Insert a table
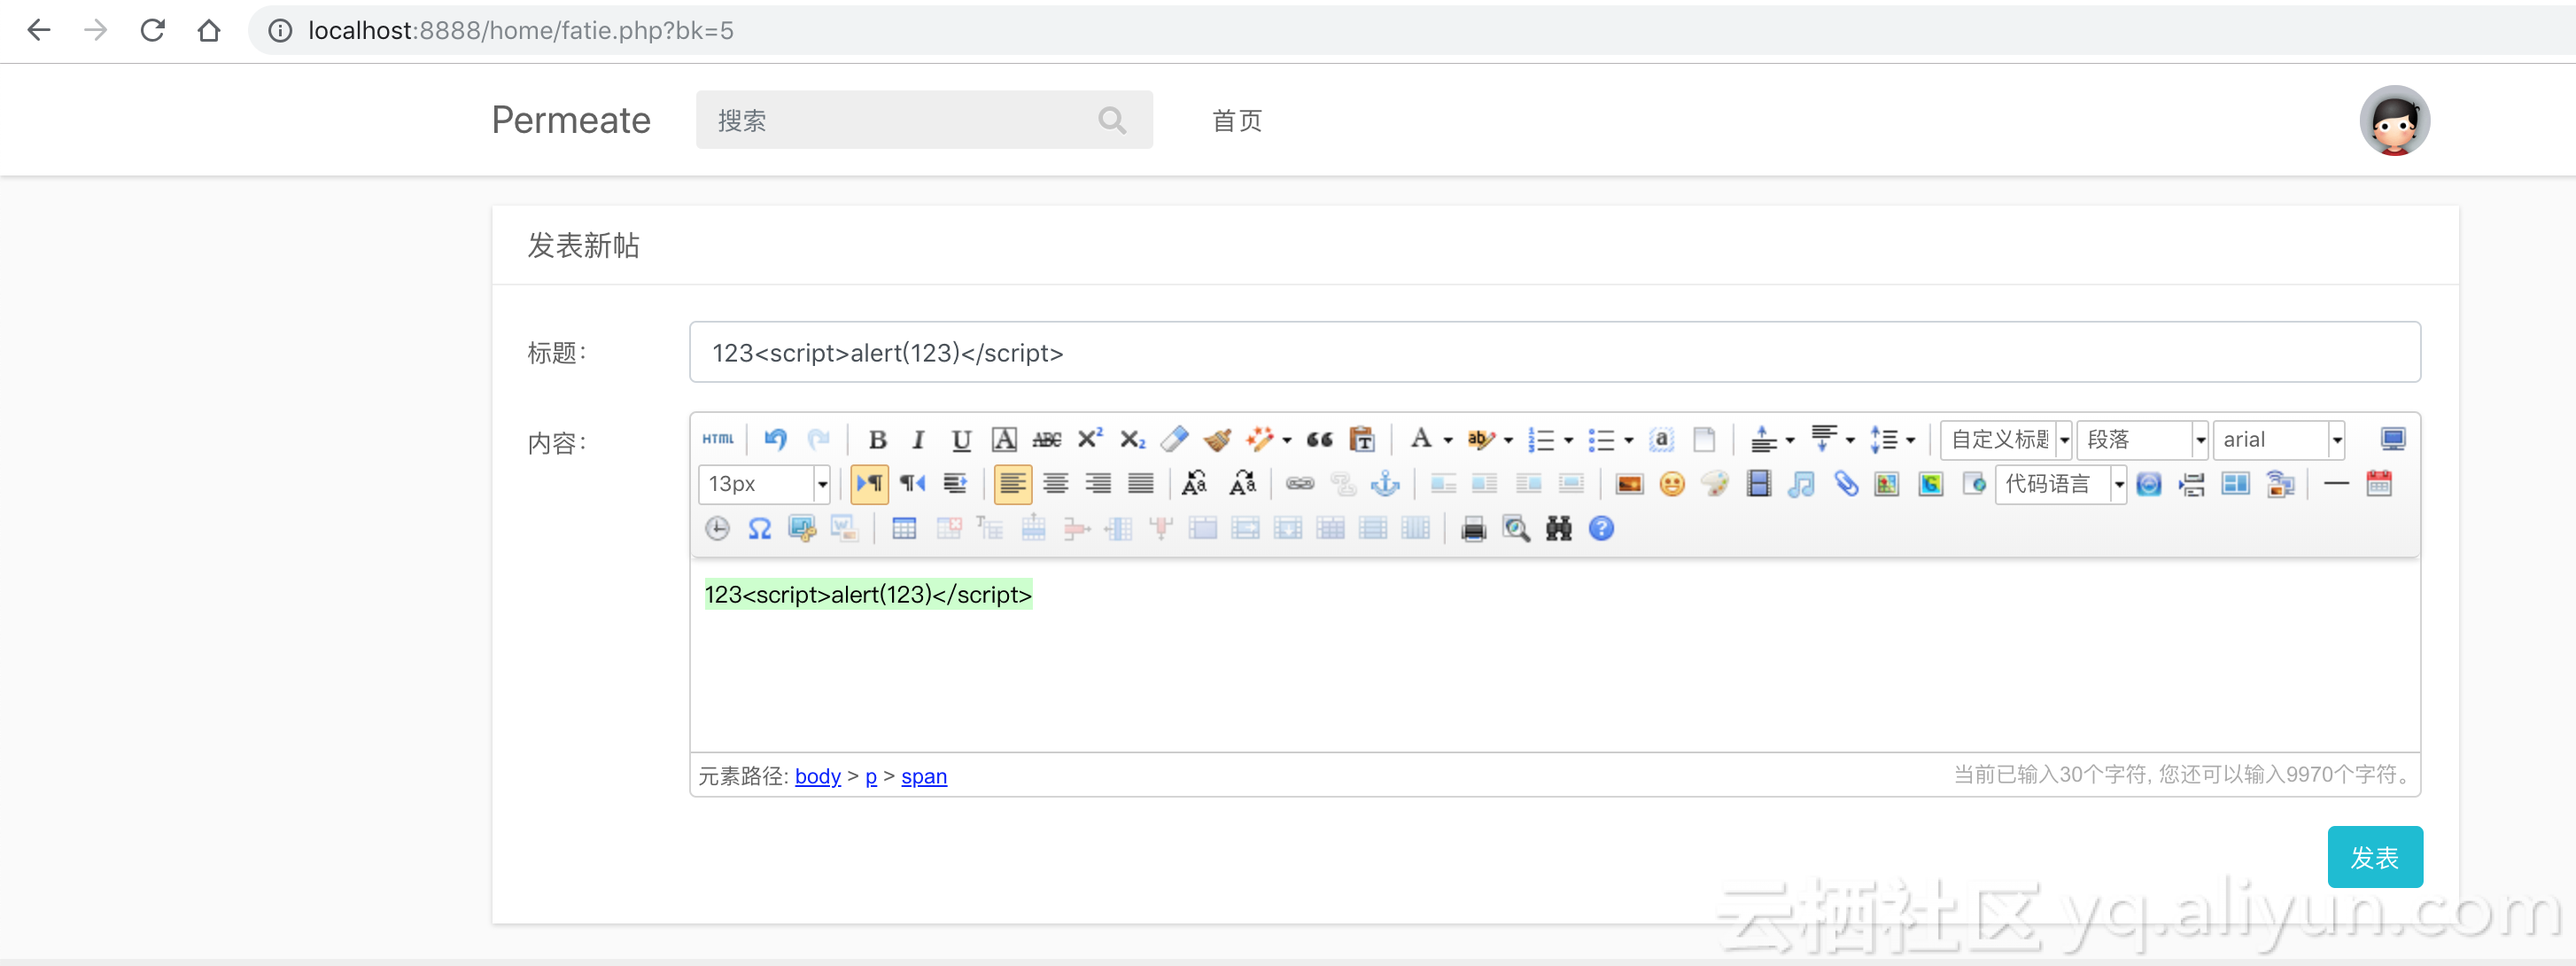 coord(903,528)
